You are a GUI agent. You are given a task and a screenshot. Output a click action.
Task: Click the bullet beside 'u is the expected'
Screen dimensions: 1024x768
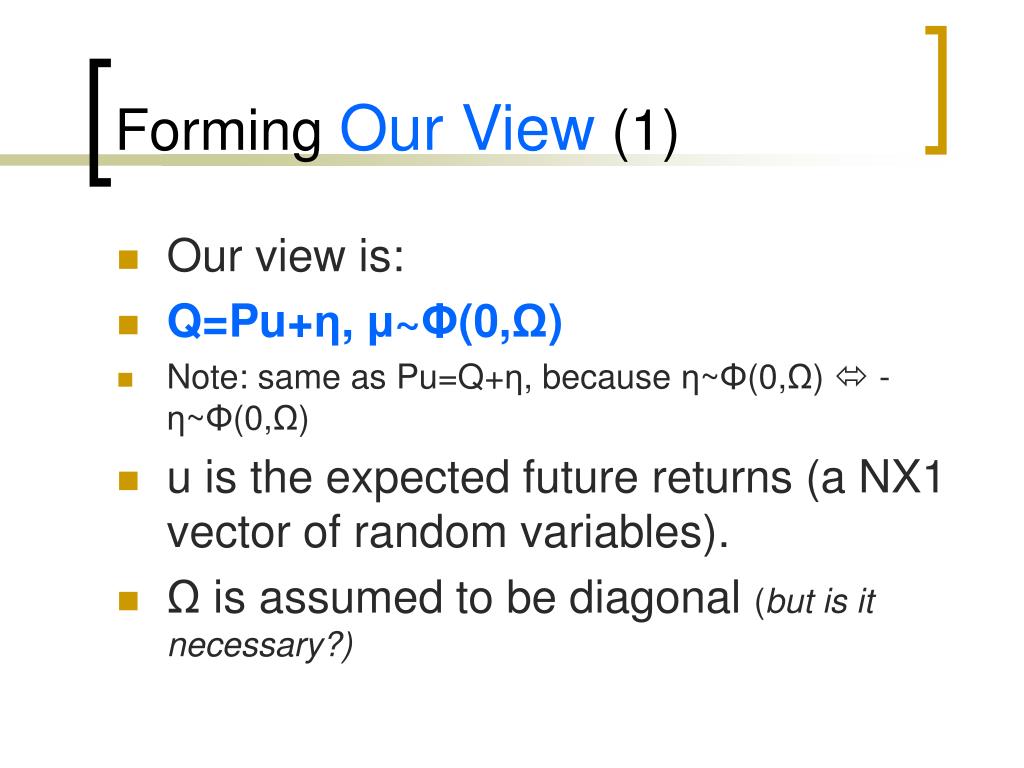coord(128,481)
